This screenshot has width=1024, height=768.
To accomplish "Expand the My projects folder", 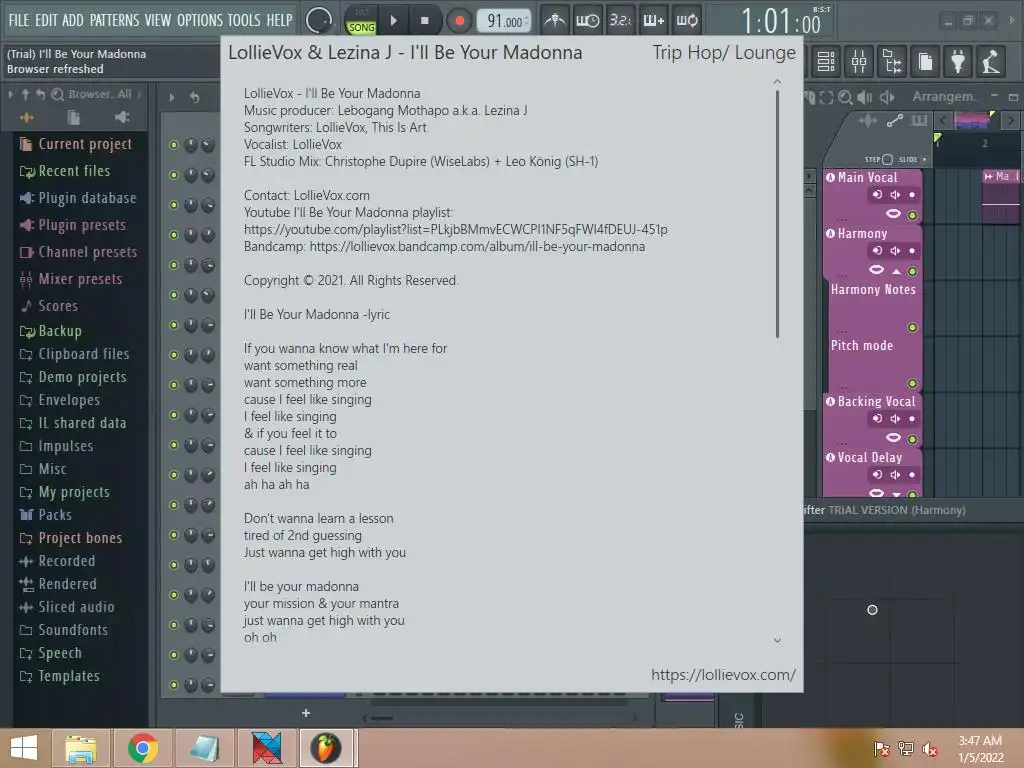I will coord(64,492).
